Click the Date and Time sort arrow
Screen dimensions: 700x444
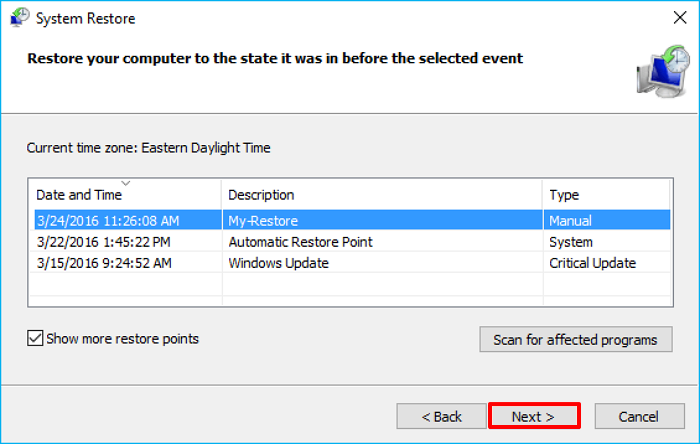pos(125,183)
